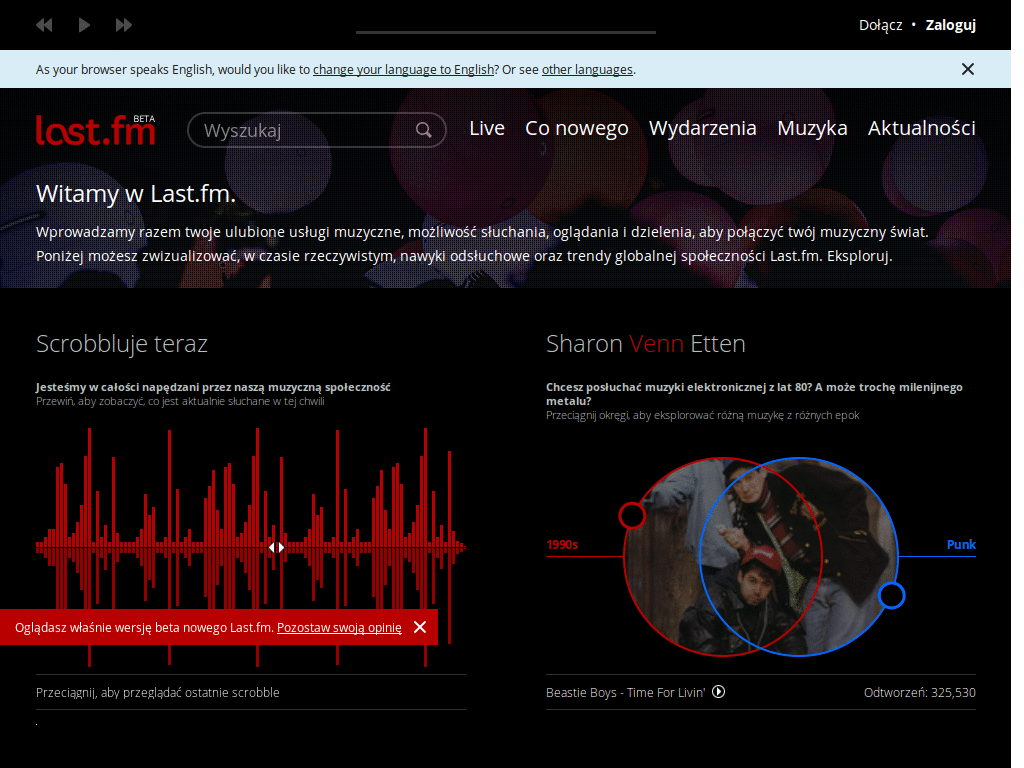Open the Co nowego menu item

tap(577, 128)
